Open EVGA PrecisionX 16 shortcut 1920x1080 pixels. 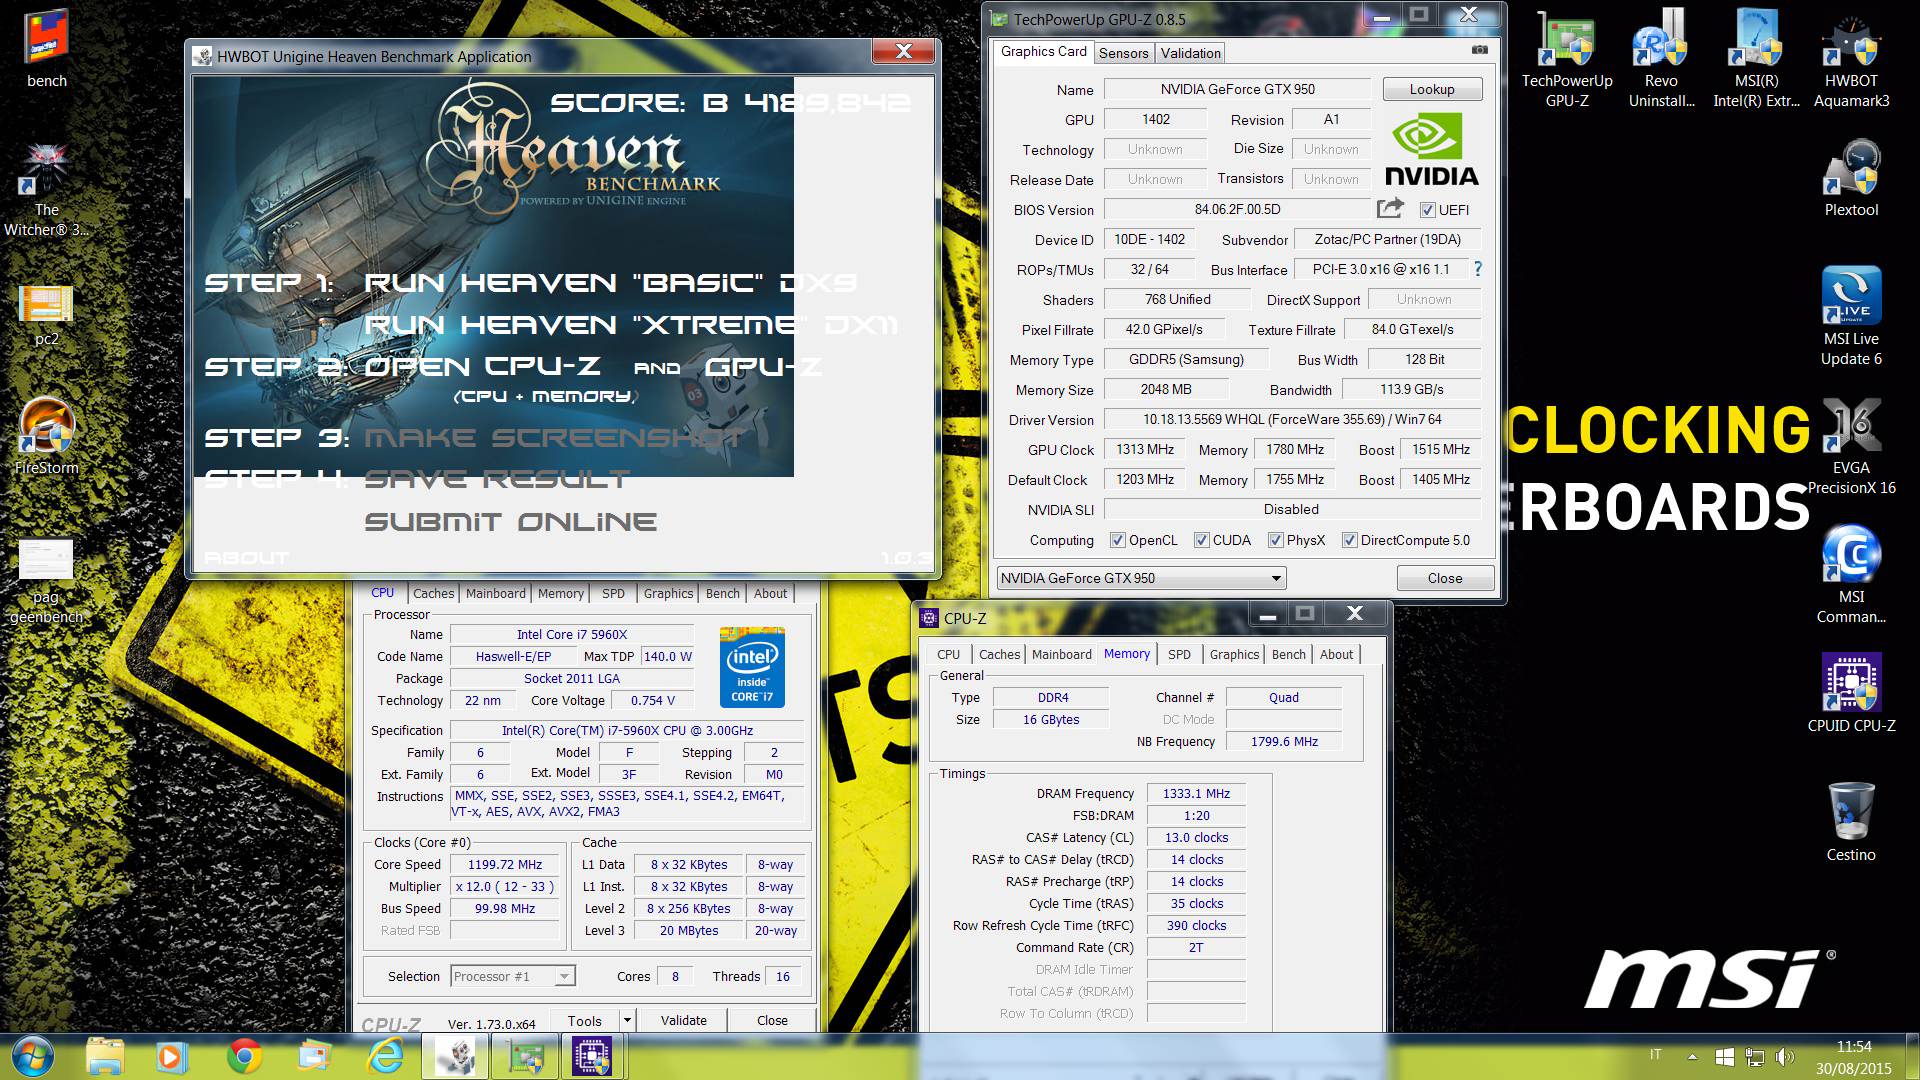pyautogui.click(x=1851, y=445)
